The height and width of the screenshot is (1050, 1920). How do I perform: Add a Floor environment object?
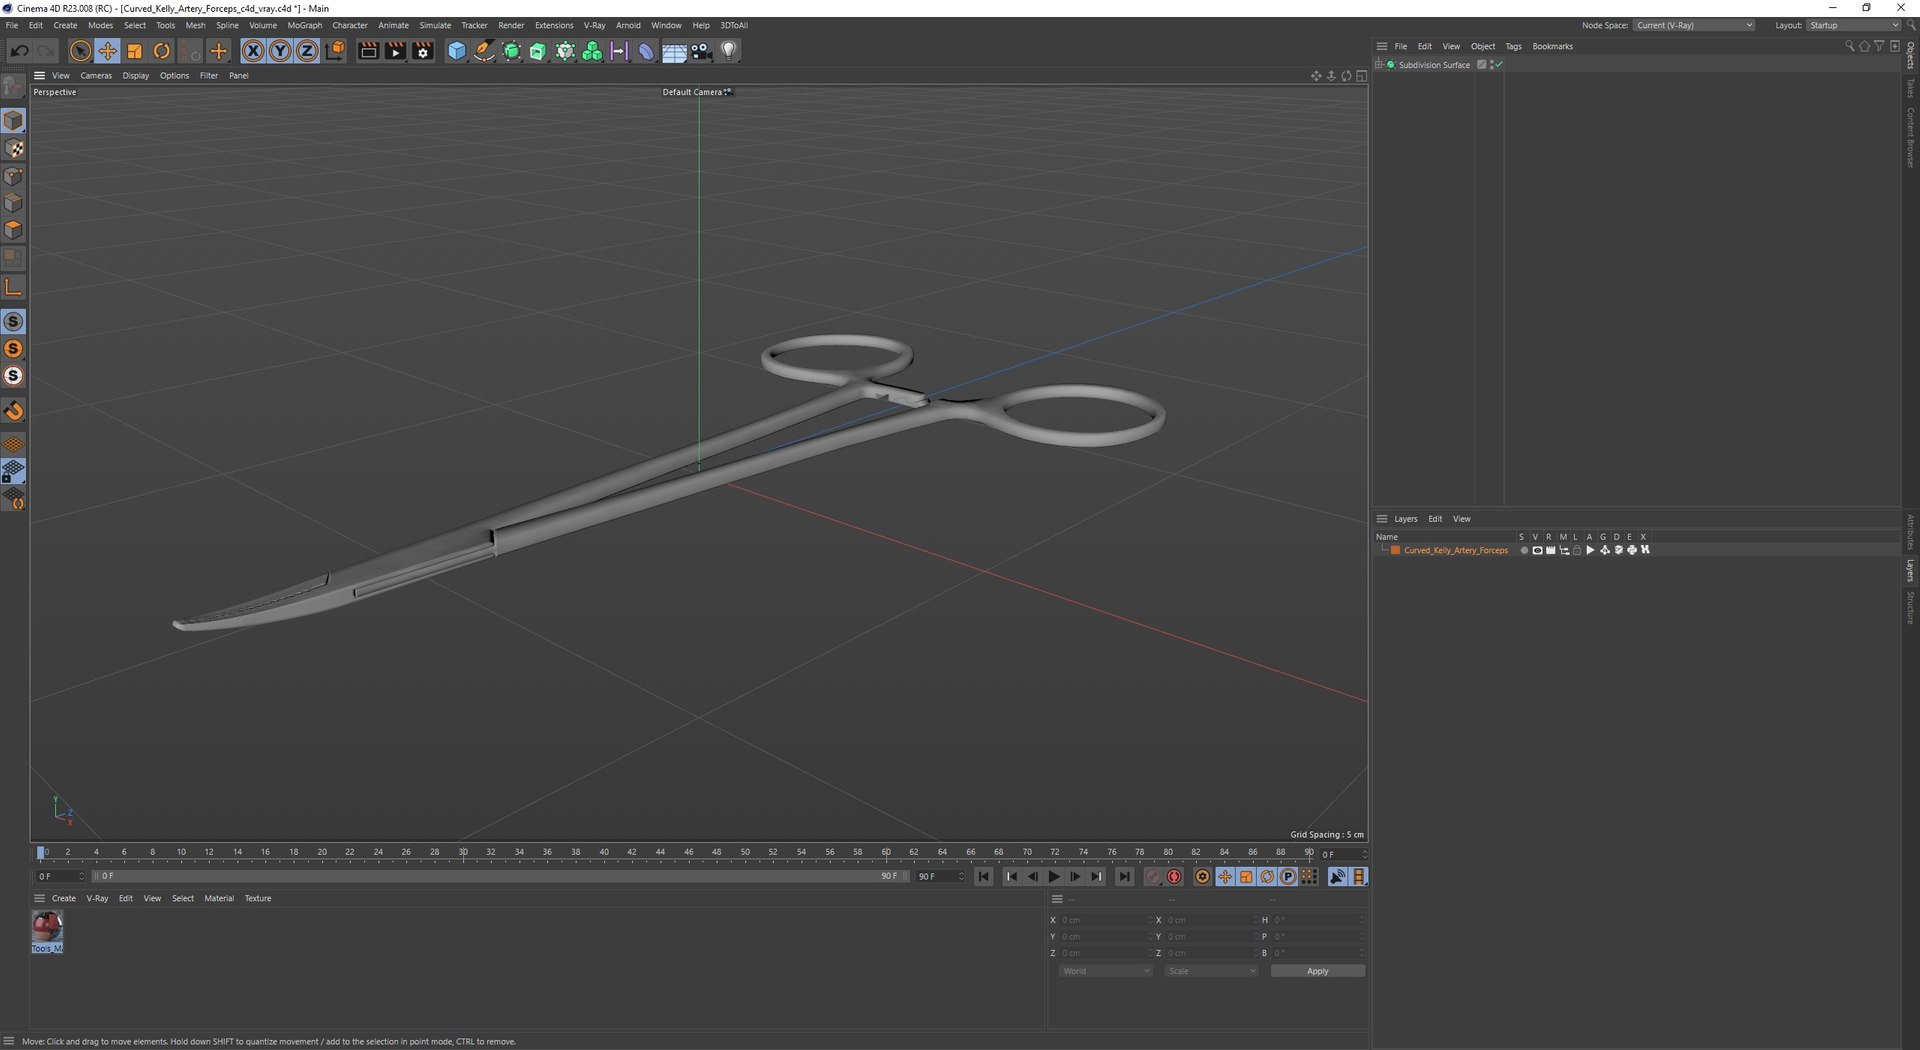674,51
